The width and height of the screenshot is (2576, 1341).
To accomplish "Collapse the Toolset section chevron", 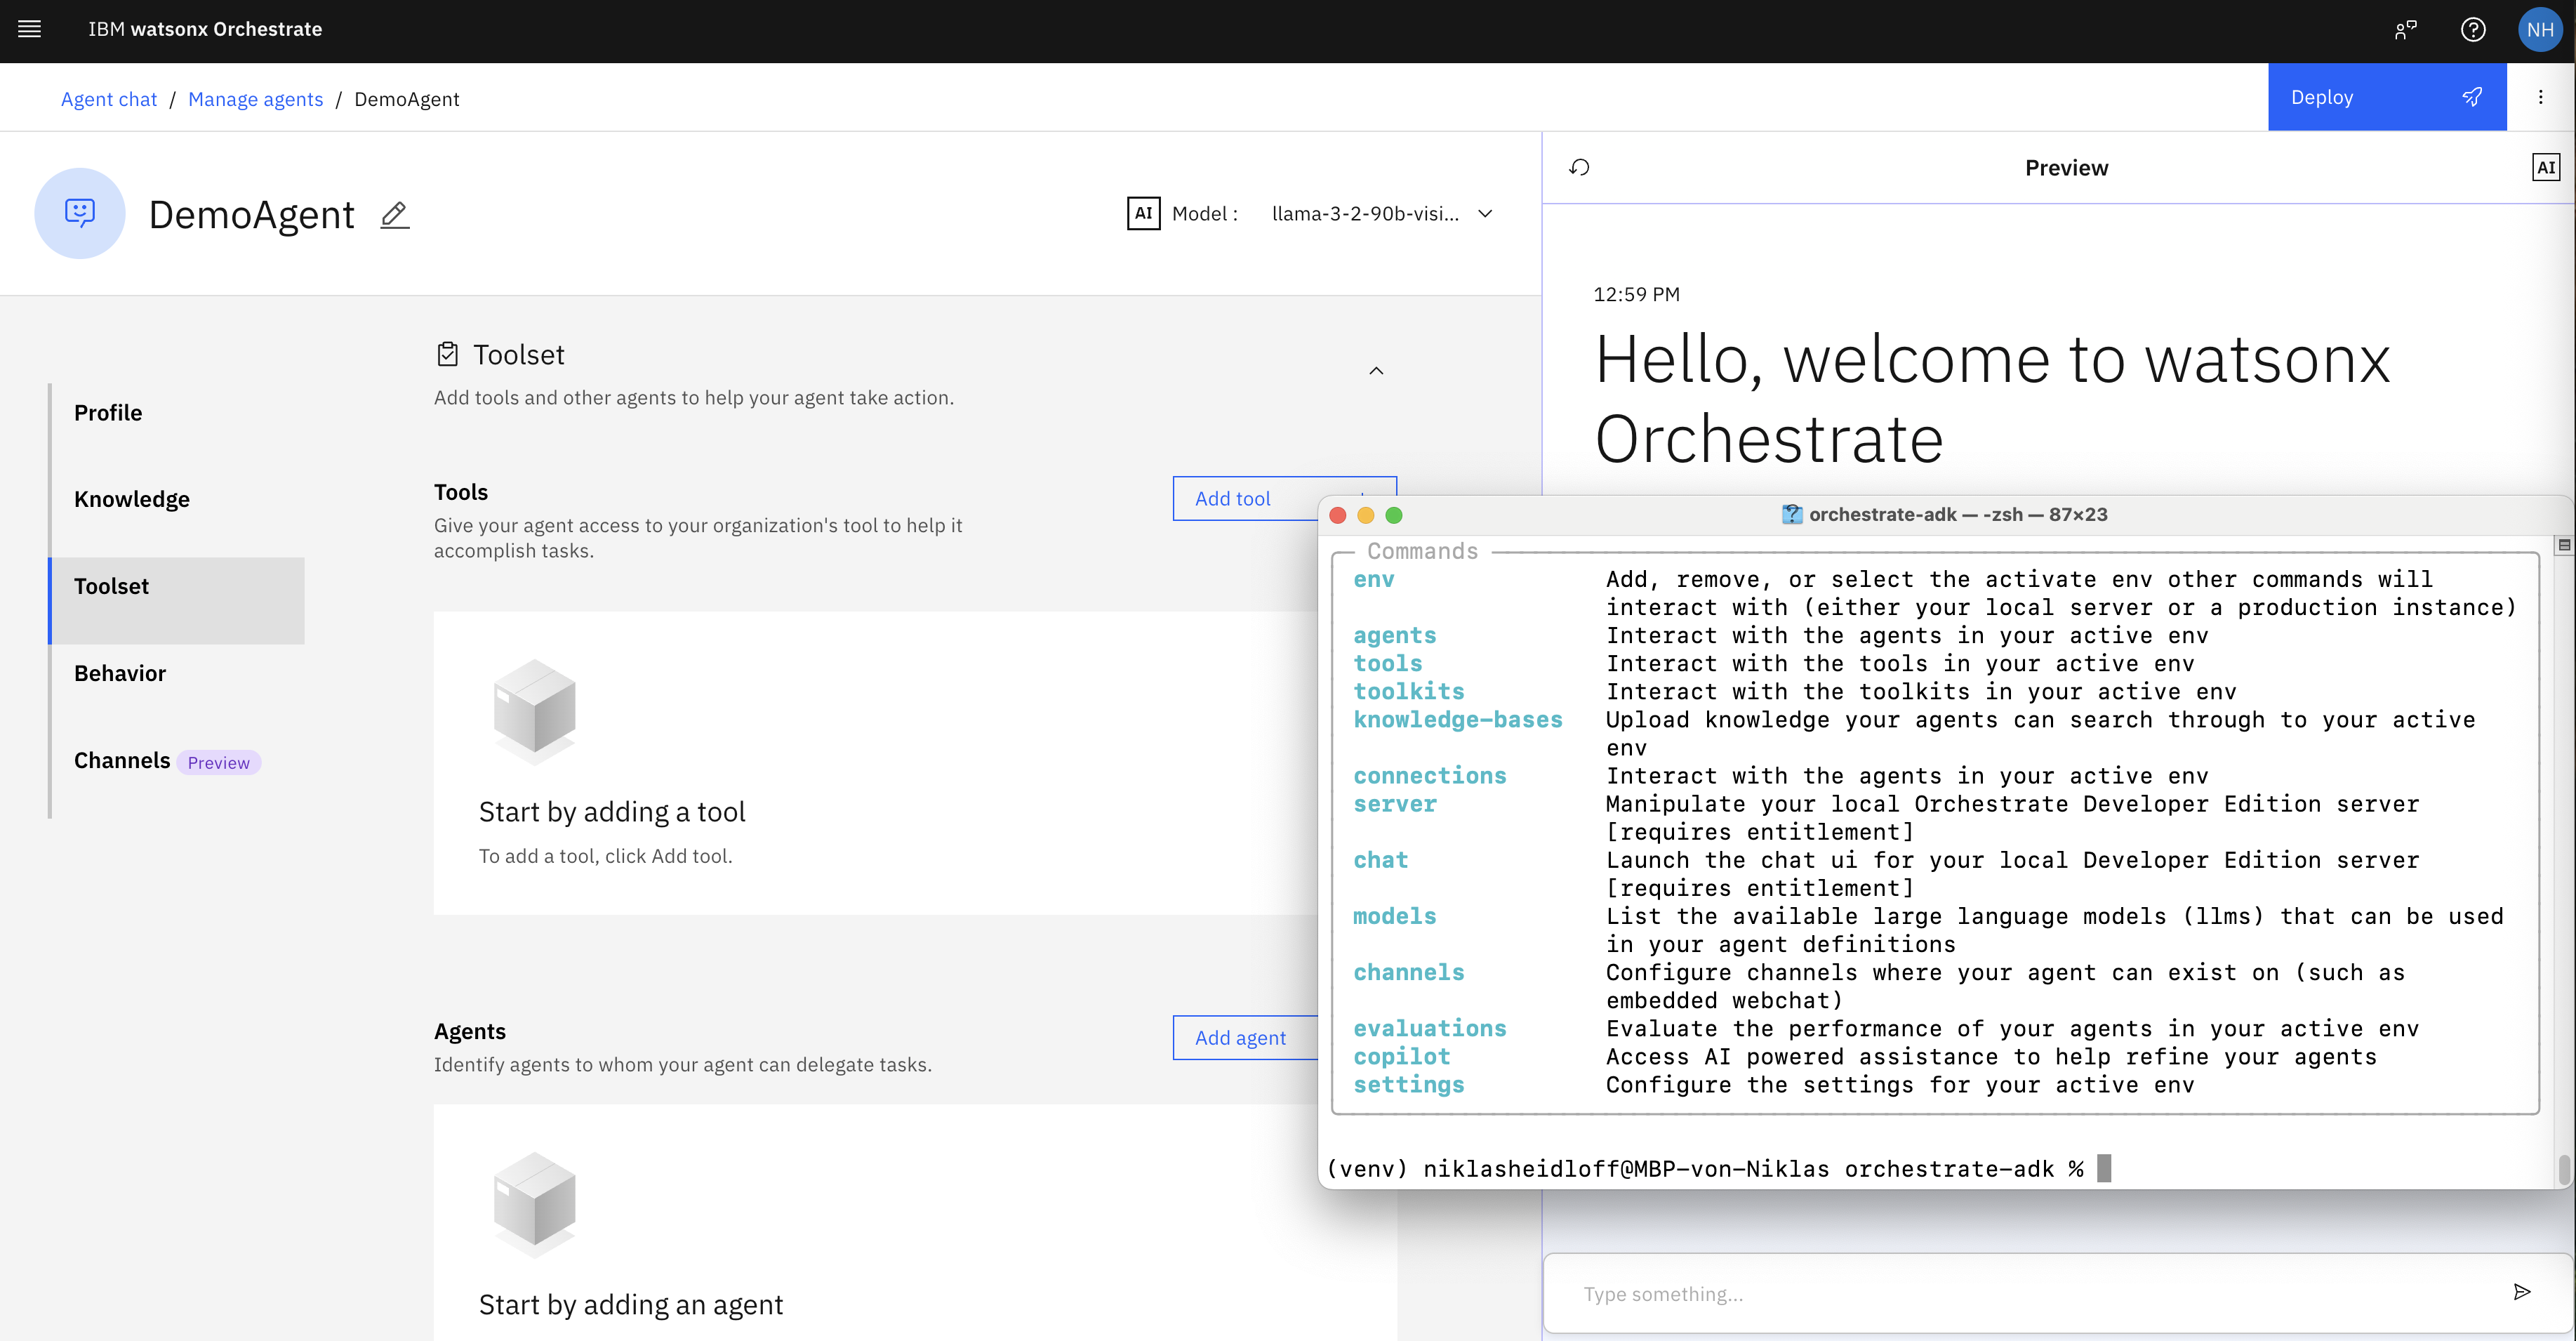I will tap(1376, 371).
